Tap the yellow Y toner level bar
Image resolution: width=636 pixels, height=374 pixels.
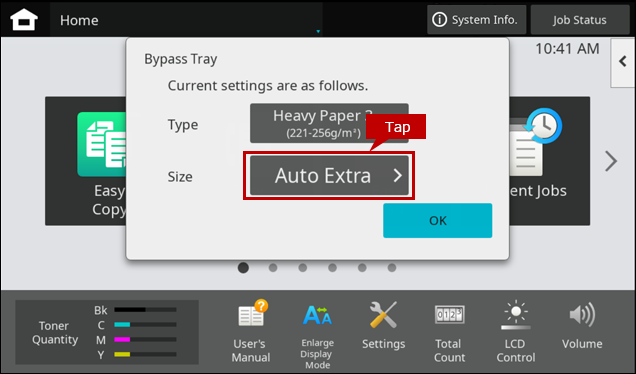click(x=145, y=354)
